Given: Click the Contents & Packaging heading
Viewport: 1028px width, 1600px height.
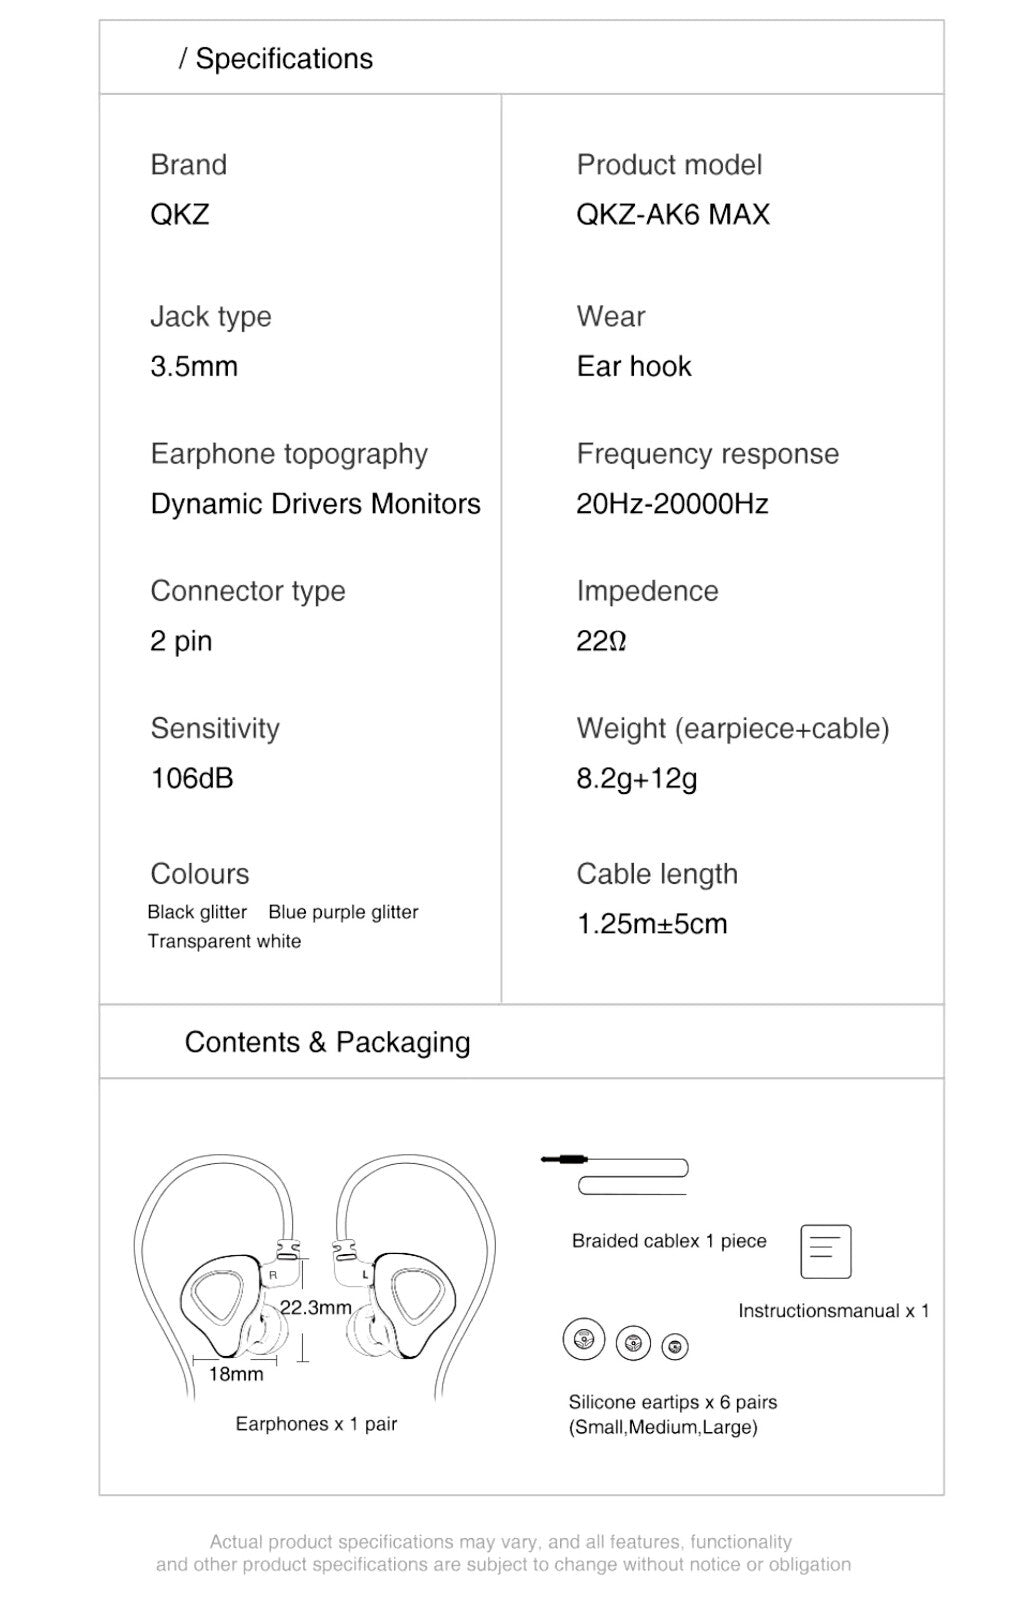Looking at the screenshot, I should tap(327, 1042).
